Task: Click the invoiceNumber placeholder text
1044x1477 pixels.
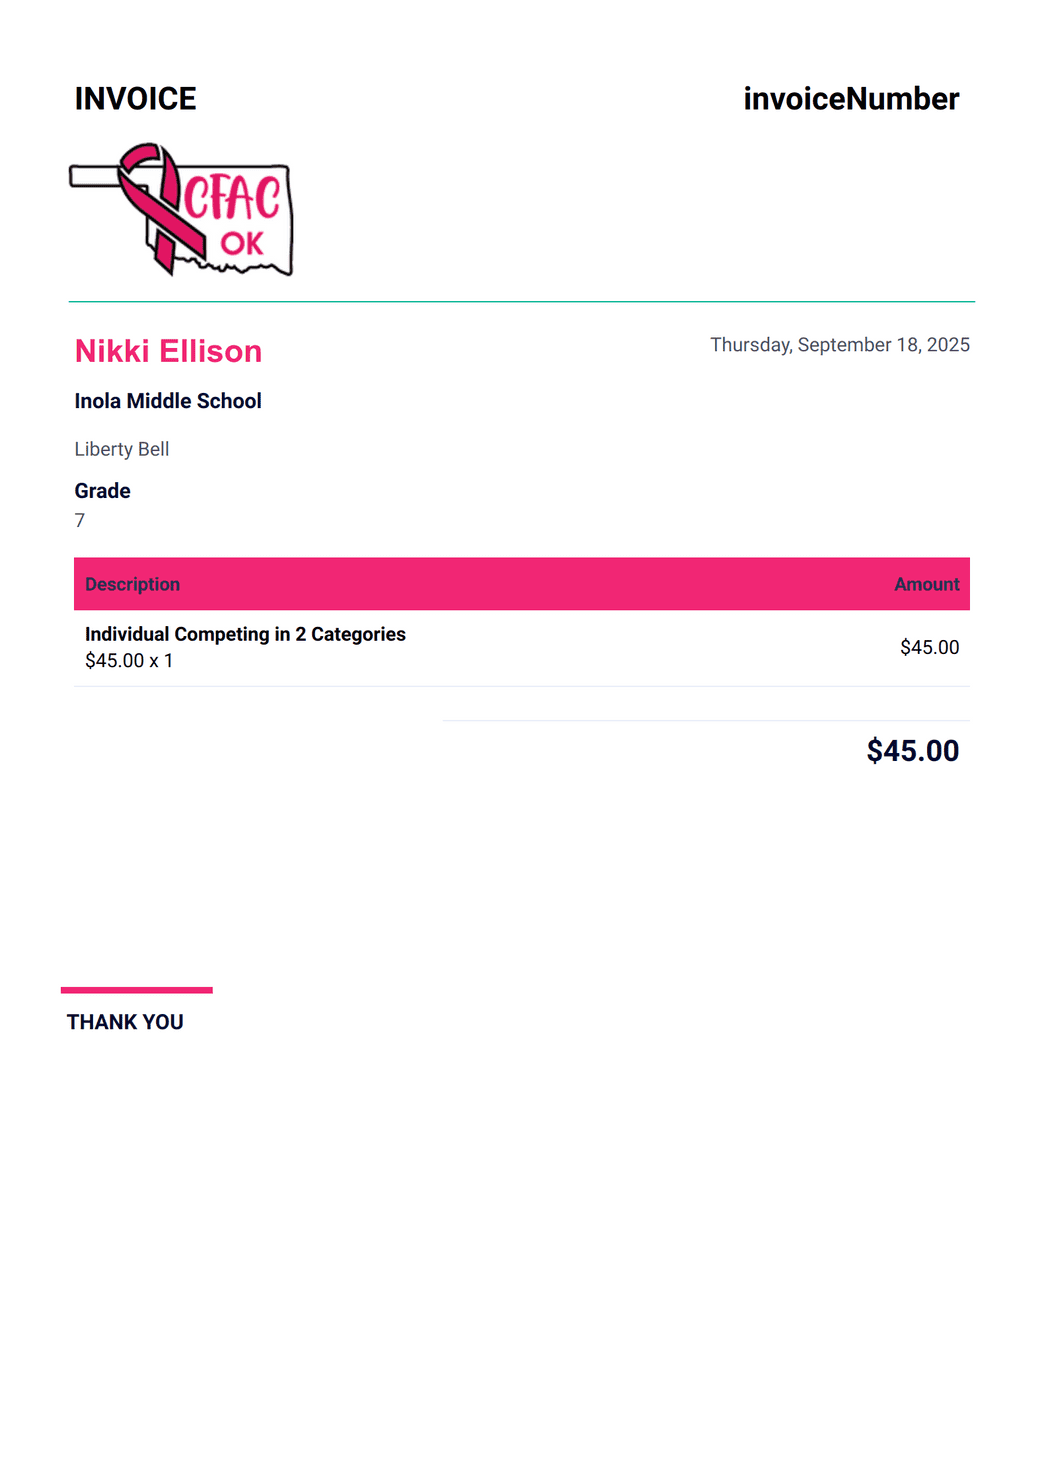Action: [851, 99]
